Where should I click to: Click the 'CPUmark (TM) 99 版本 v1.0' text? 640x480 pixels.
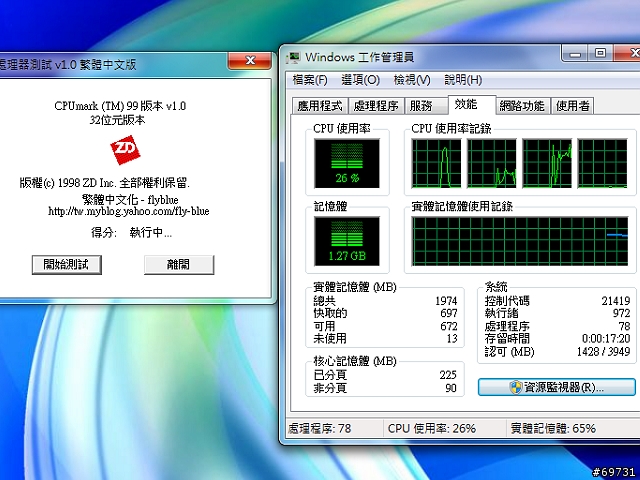(120, 106)
